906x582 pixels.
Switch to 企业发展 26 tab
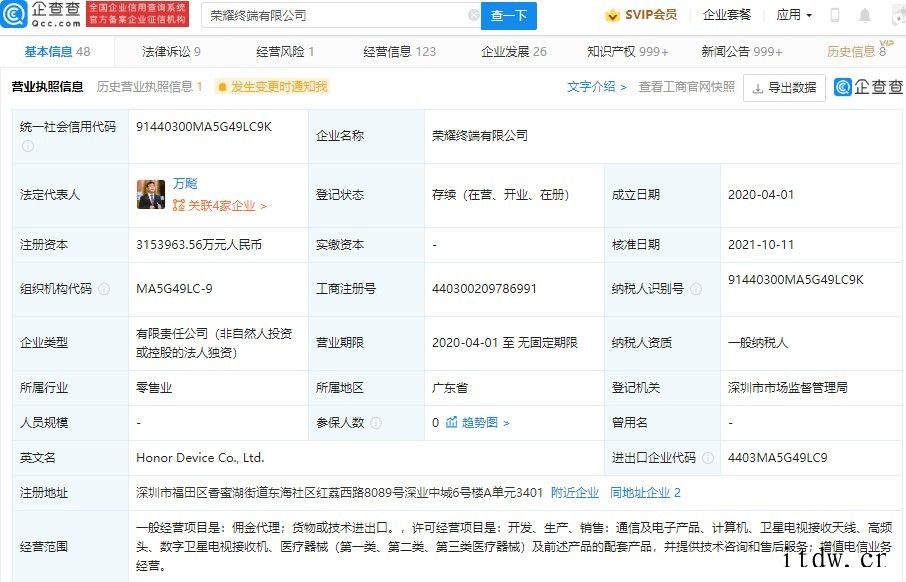(514, 51)
